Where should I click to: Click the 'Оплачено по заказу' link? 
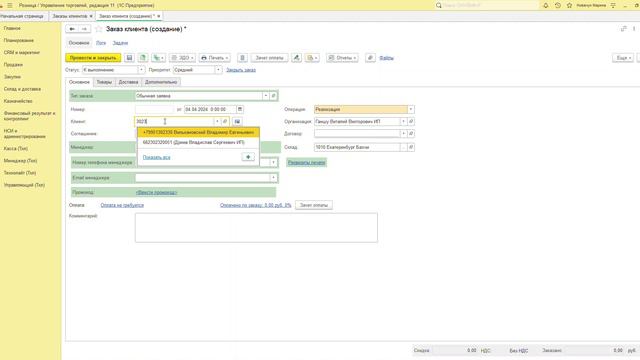click(x=256, y=205)
